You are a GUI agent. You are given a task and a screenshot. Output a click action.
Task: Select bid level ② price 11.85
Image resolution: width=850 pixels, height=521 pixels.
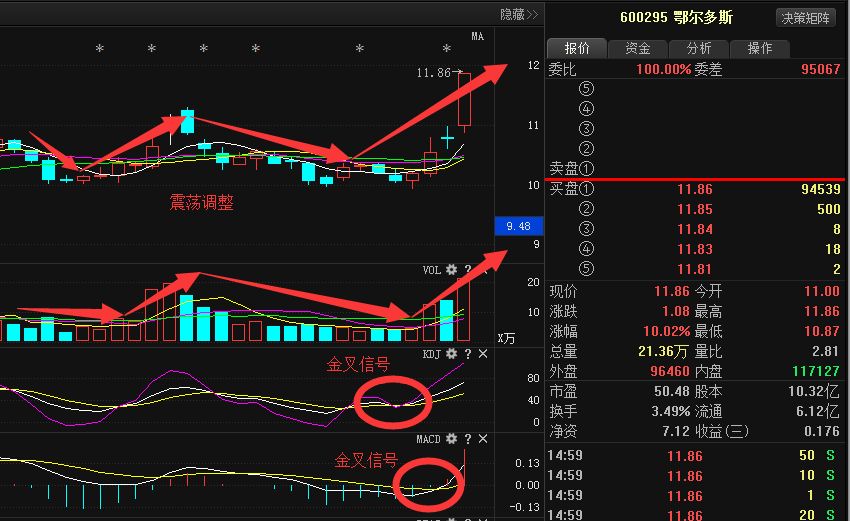pyautogui.click(x=694, y=209)
